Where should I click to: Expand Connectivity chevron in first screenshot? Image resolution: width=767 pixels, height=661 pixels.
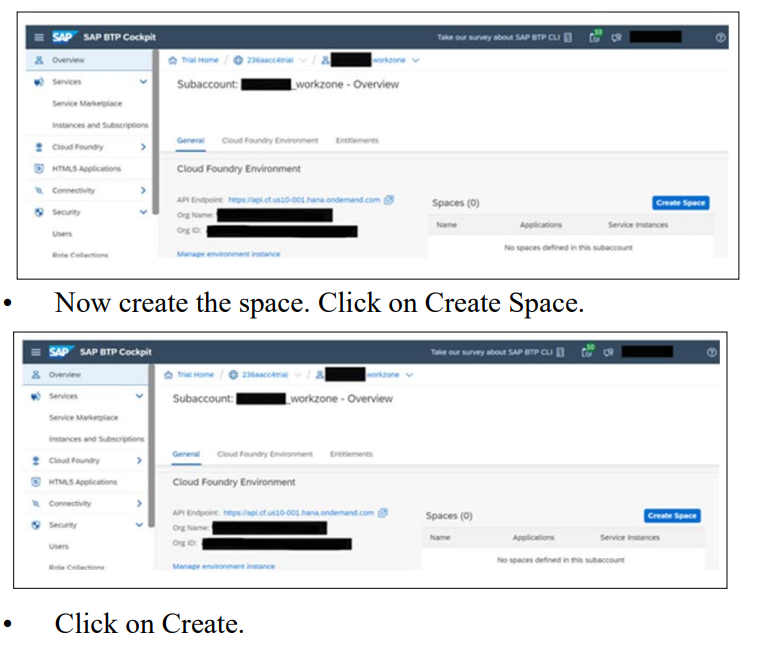pyautogui.click(x=143, y=190)
